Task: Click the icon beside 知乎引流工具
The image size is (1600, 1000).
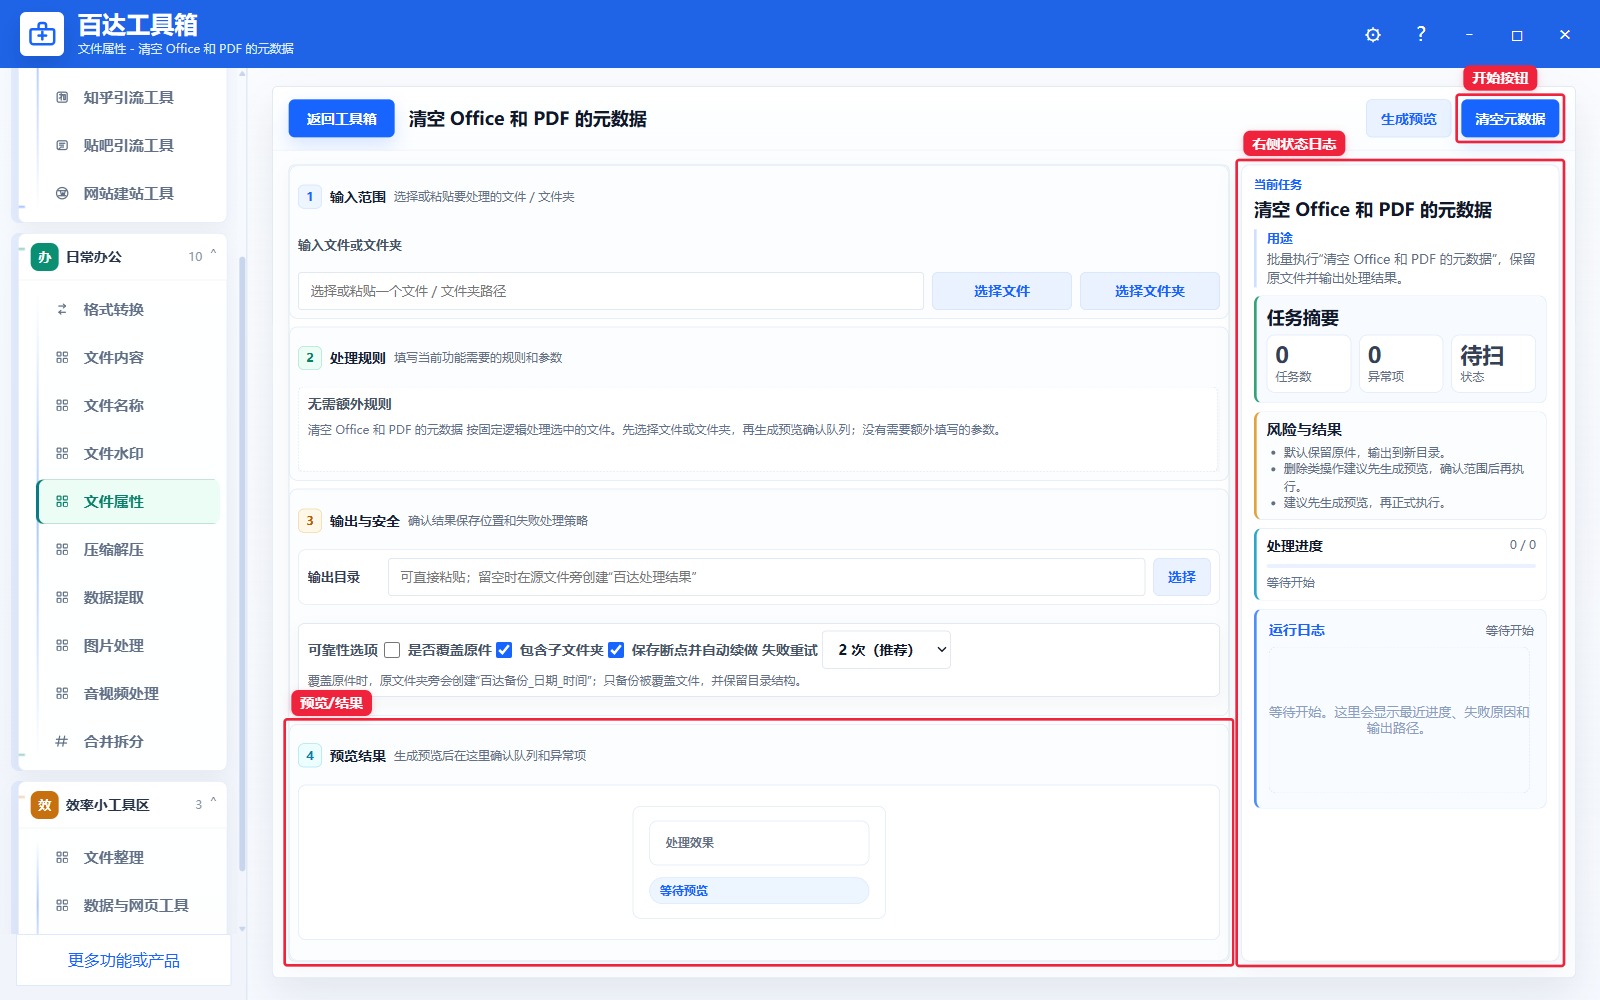Action: (62, 97)
